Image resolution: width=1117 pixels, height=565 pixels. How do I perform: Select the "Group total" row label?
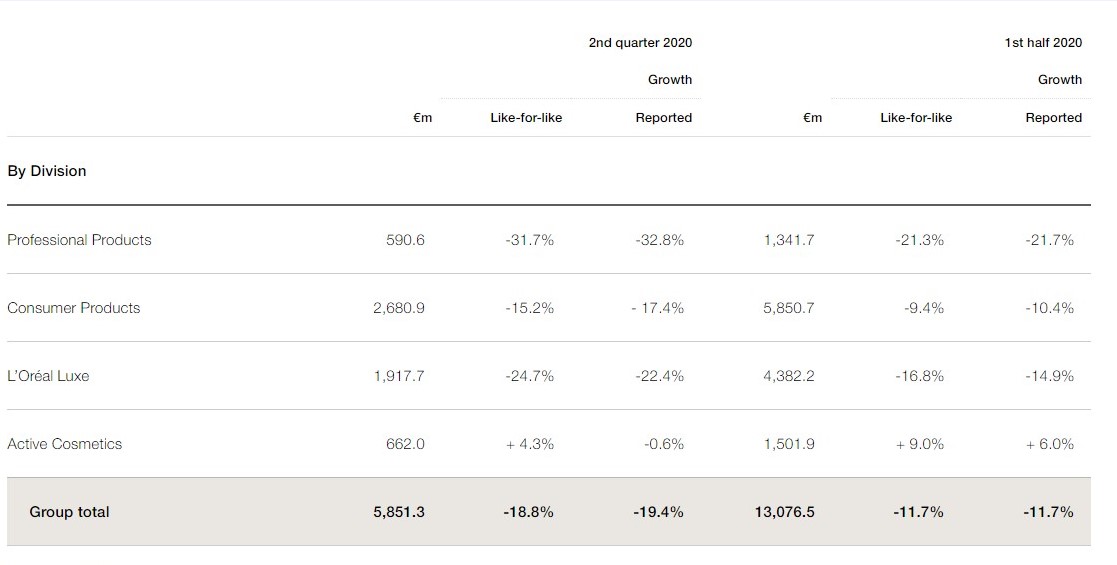[x=69, y=512]
